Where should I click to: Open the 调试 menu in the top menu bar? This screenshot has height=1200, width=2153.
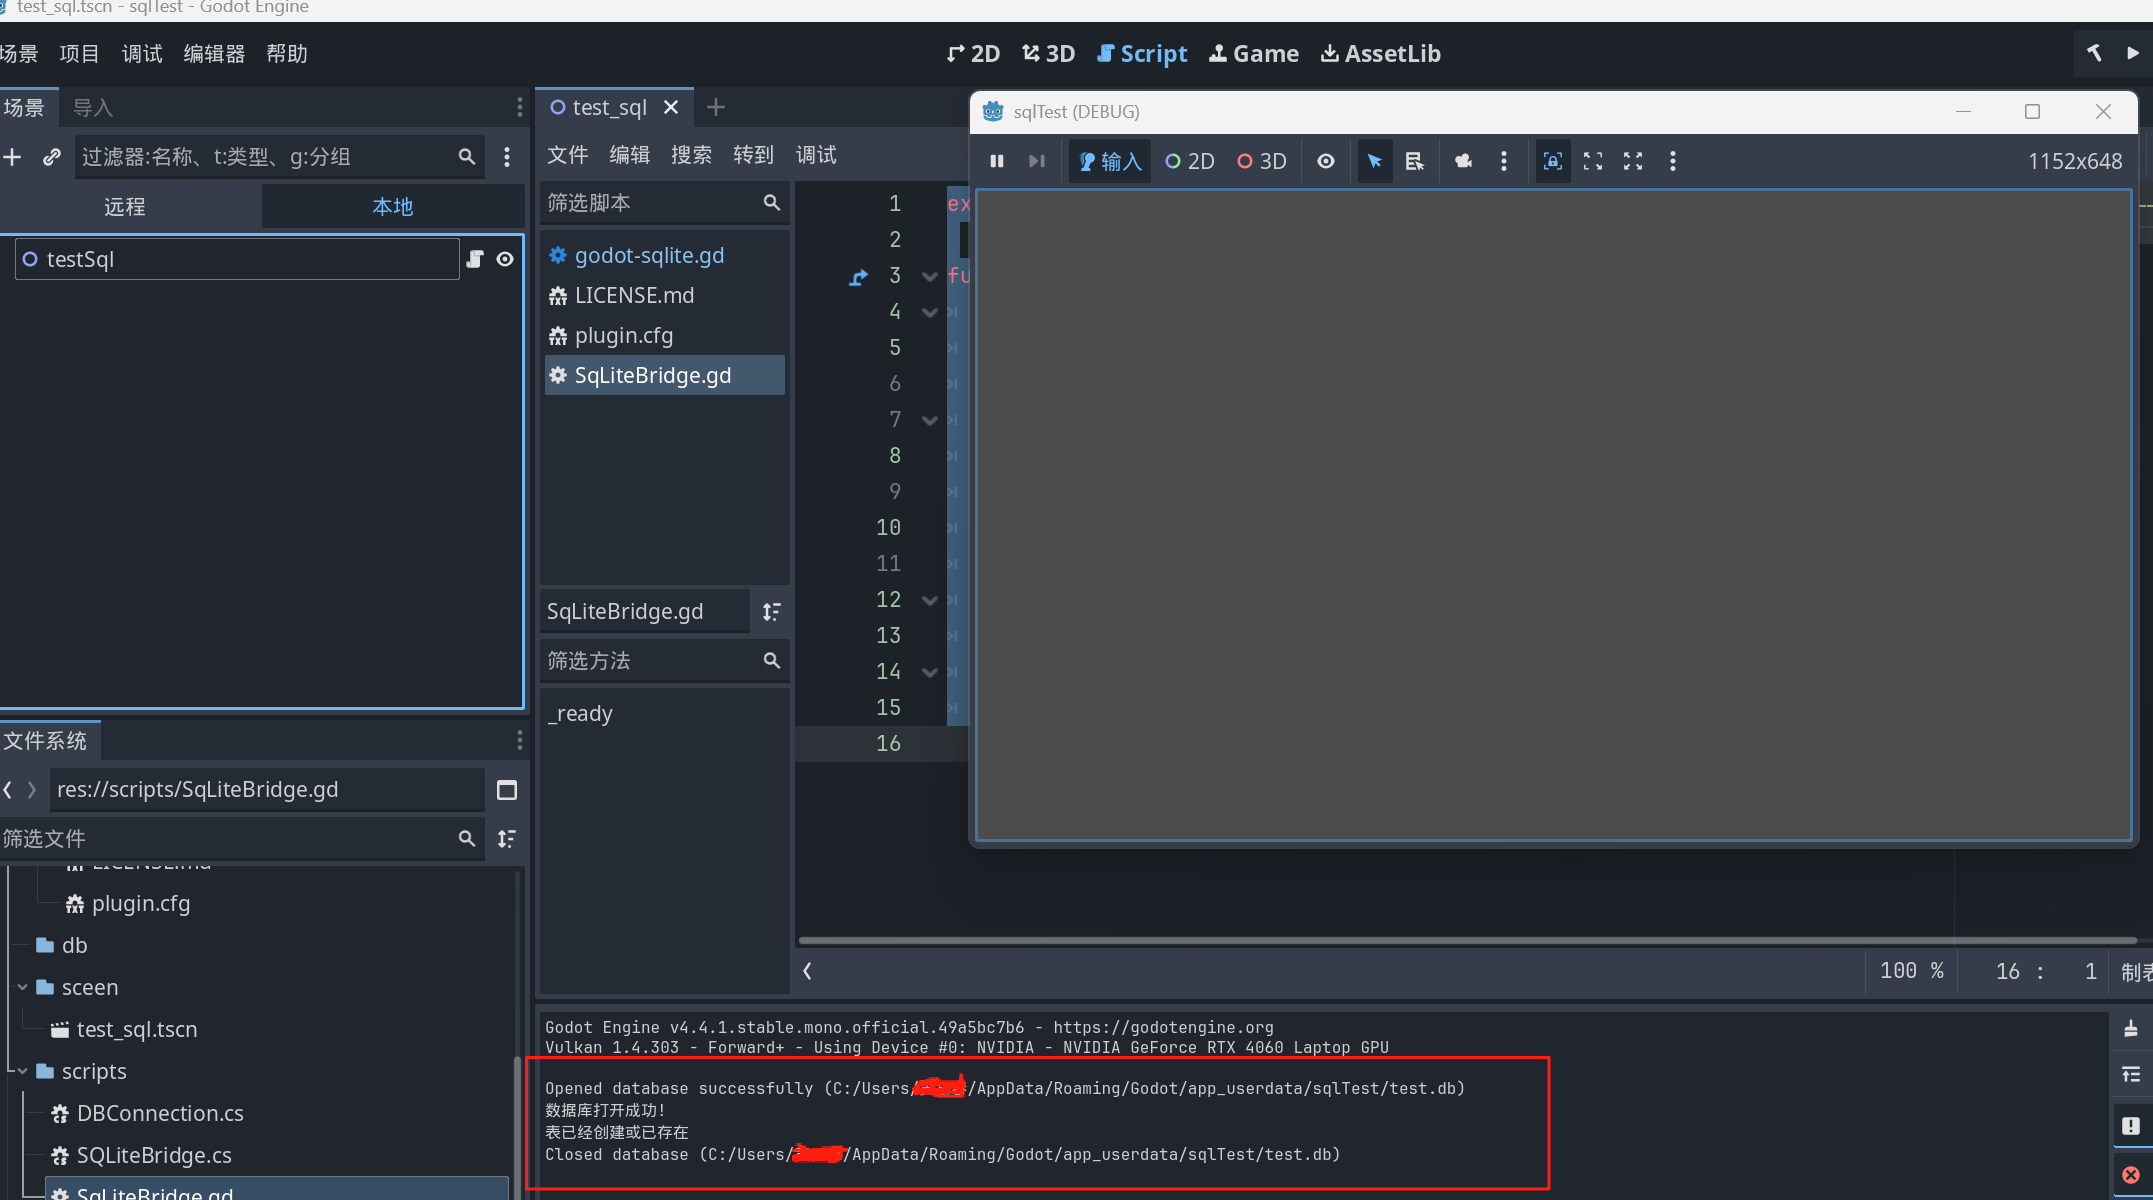point(142,54)
